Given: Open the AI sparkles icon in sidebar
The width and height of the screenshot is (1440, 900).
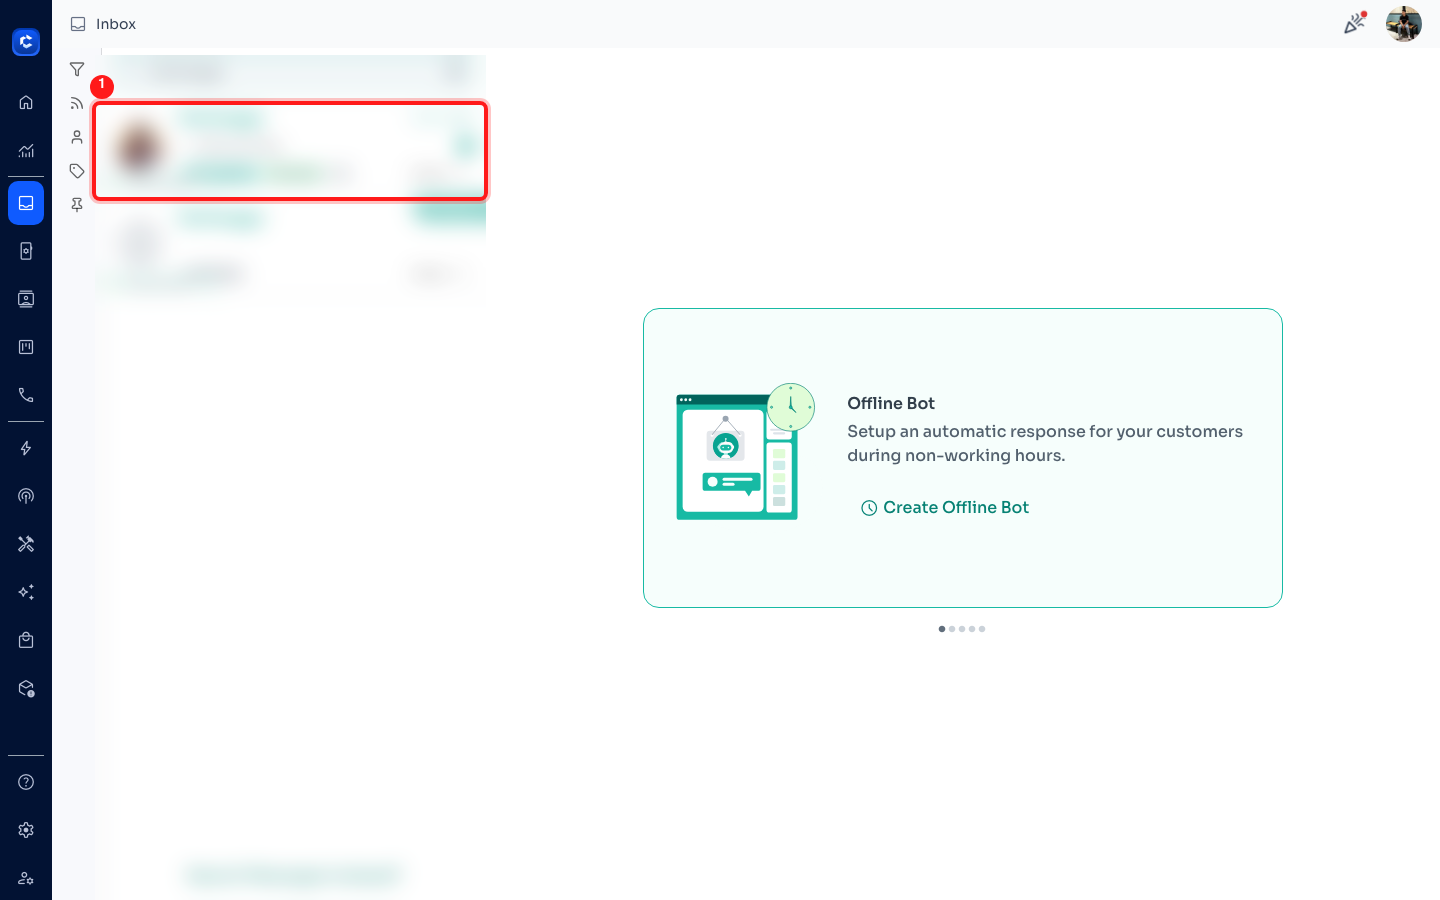Looking at the screenshot, I should (26, 592).
